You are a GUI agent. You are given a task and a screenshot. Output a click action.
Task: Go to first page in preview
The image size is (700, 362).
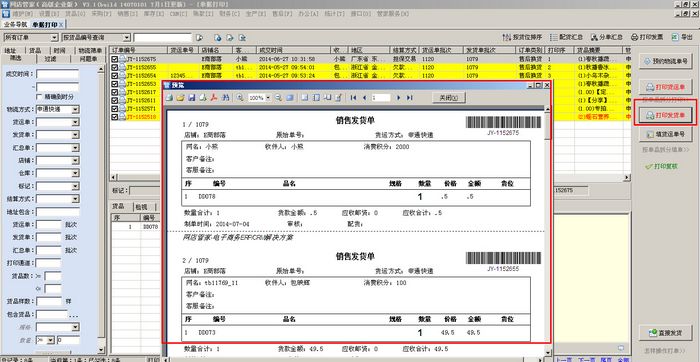[x=353, y=97]
